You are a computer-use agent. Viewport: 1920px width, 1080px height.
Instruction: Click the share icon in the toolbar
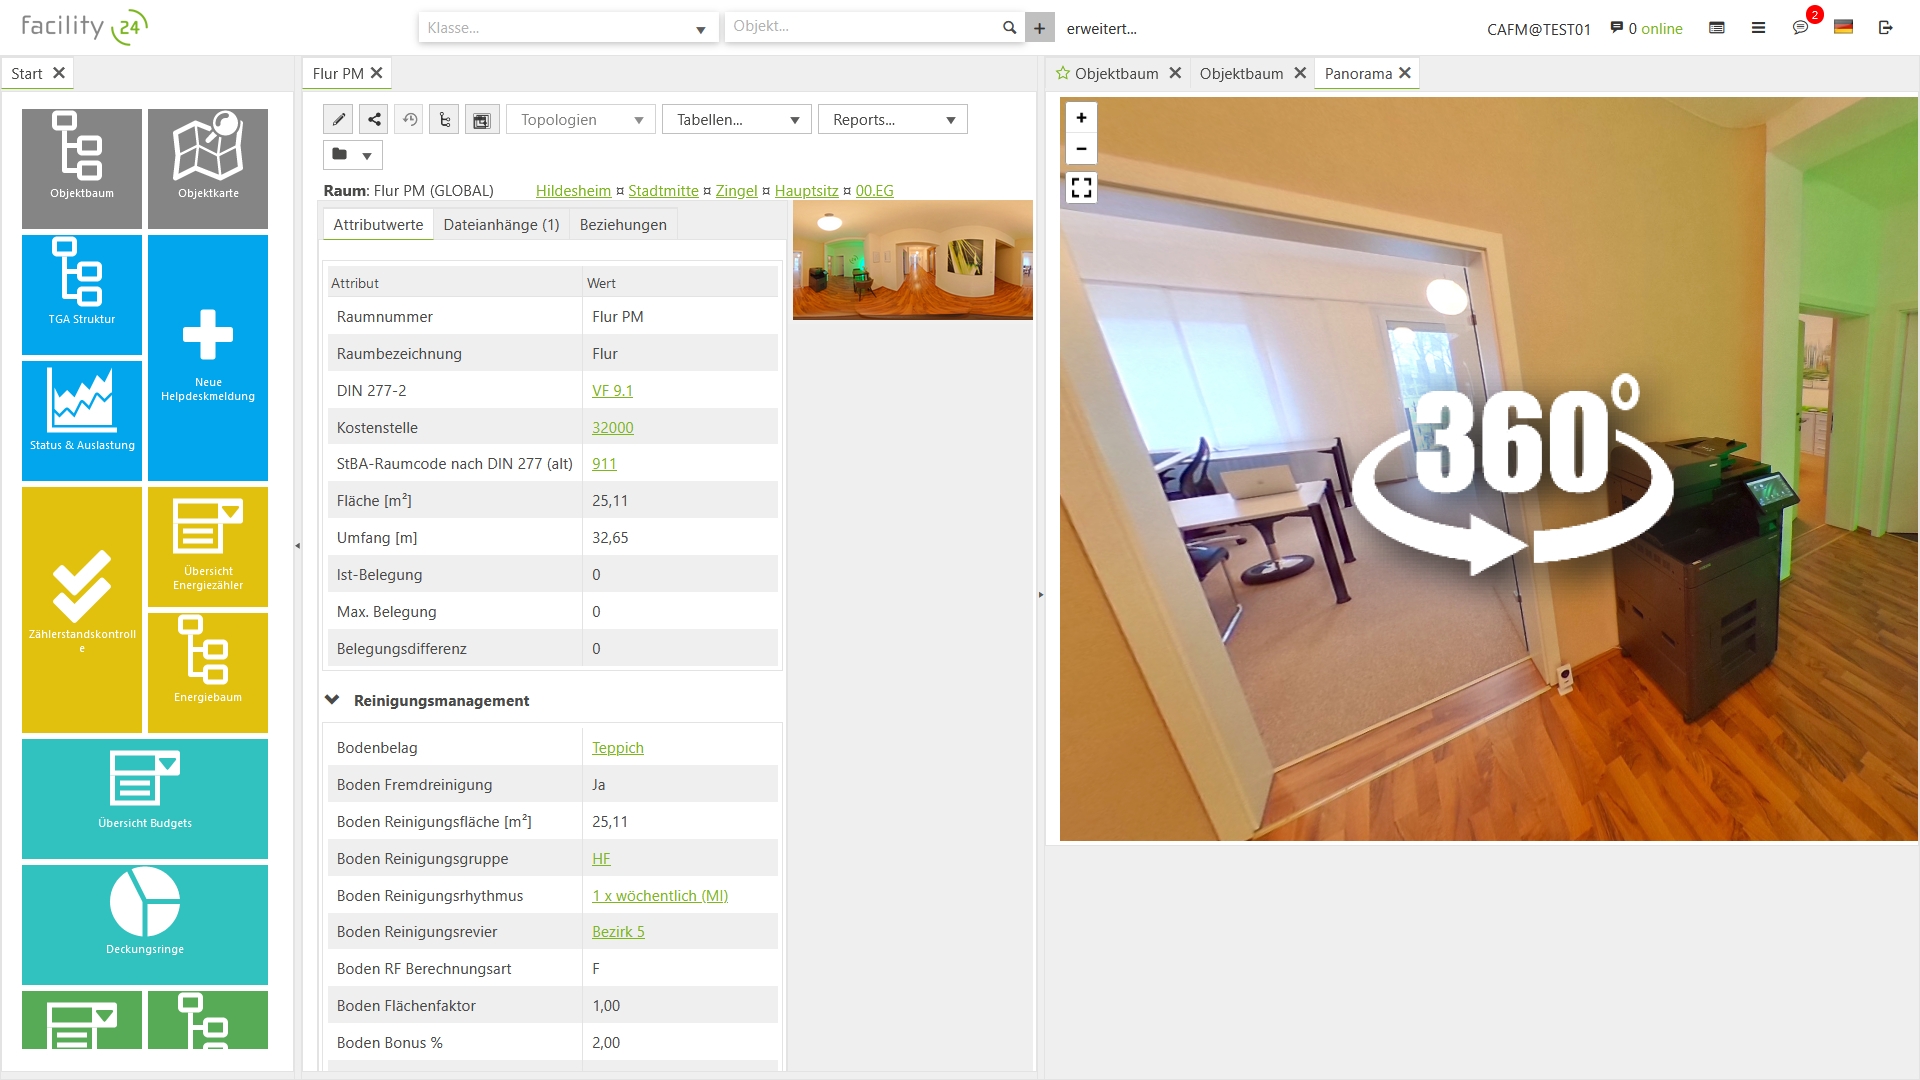(373, 119)
